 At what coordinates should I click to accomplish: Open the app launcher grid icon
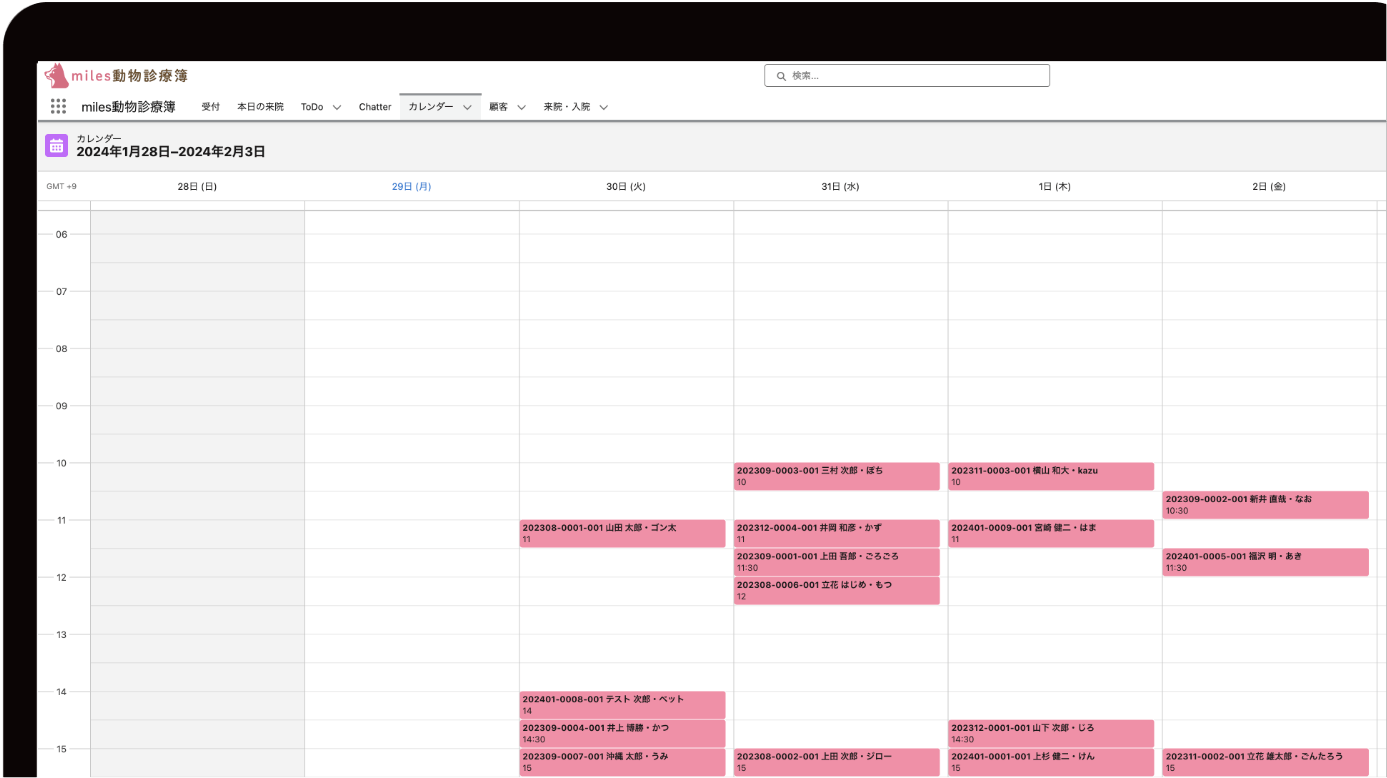pos(58,107)
